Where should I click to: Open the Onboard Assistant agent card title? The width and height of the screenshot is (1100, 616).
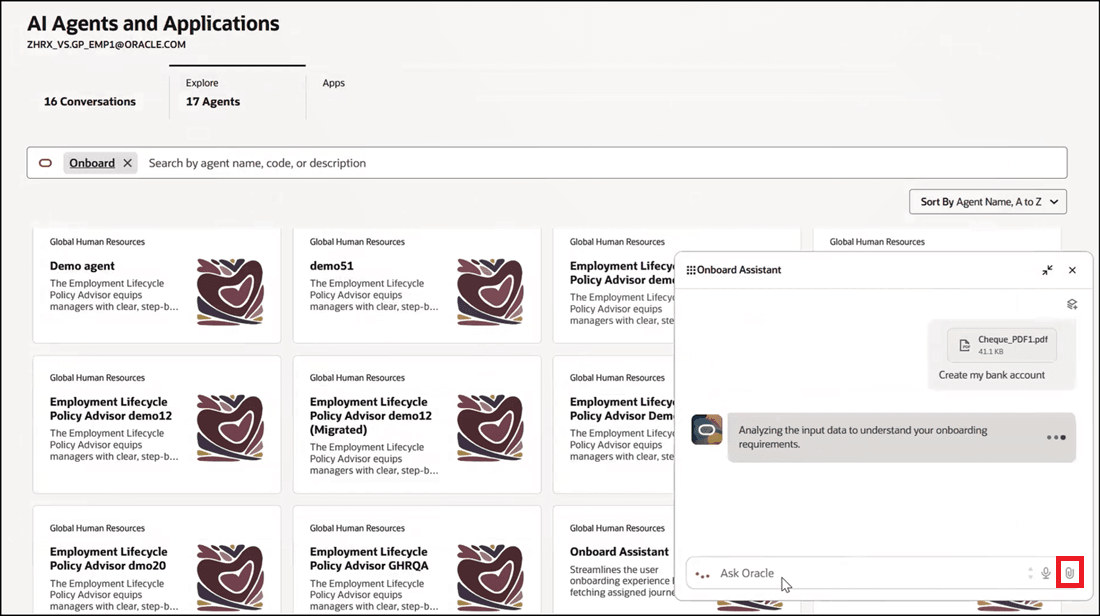point(619,552)
